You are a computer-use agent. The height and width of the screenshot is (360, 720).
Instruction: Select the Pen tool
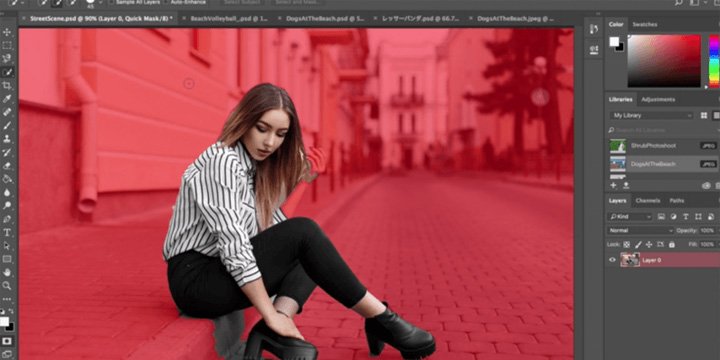coord(7,219)
